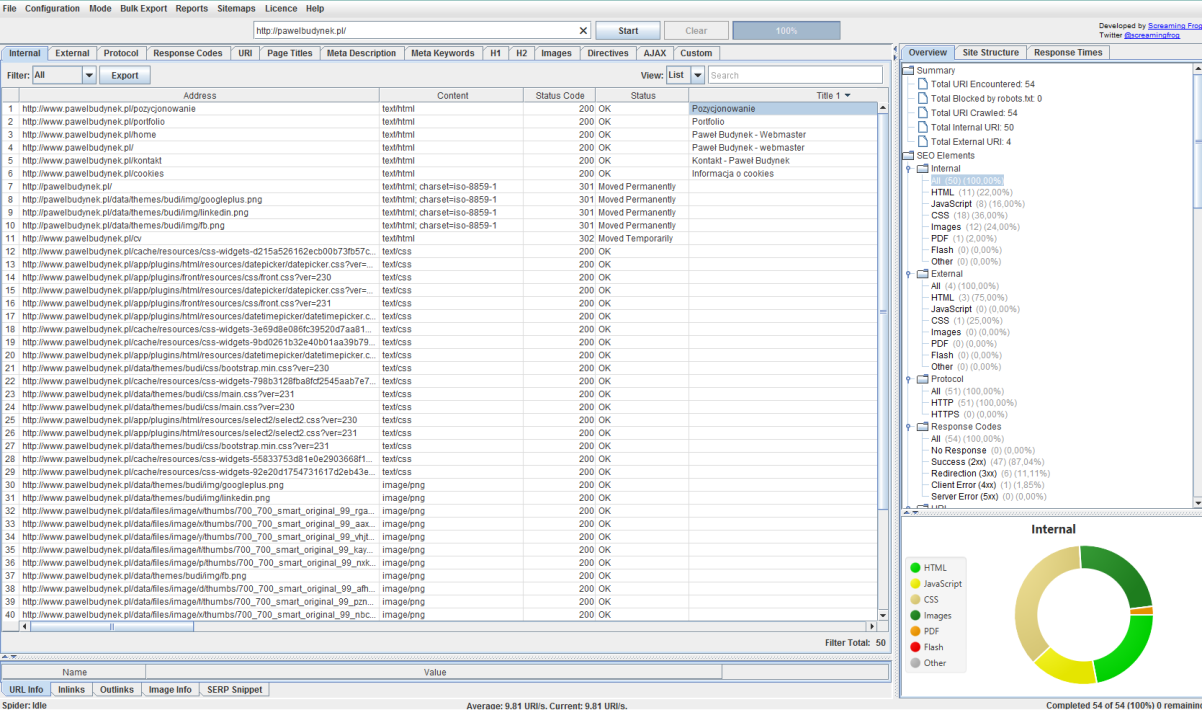
Task: Clear the URL field with the X icon
Action: [584, 31]
